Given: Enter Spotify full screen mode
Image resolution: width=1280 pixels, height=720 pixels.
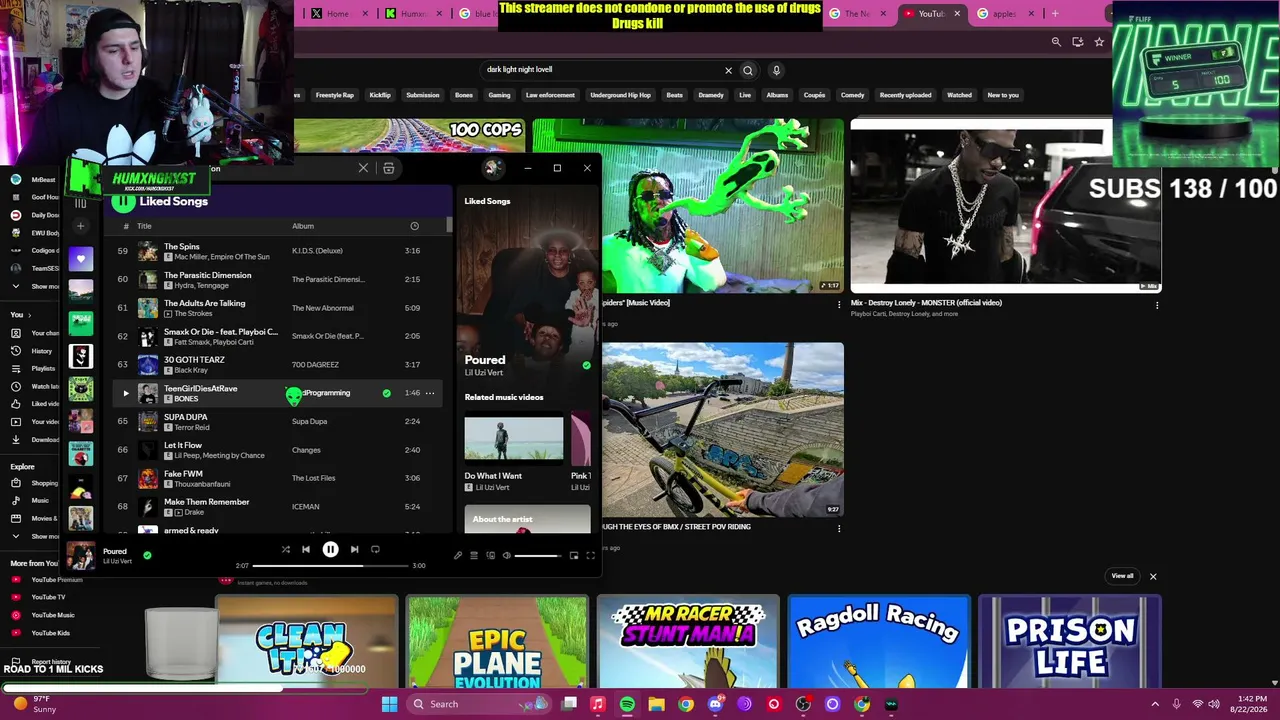Looking at the screenshot, I should (x=590, y=555).
